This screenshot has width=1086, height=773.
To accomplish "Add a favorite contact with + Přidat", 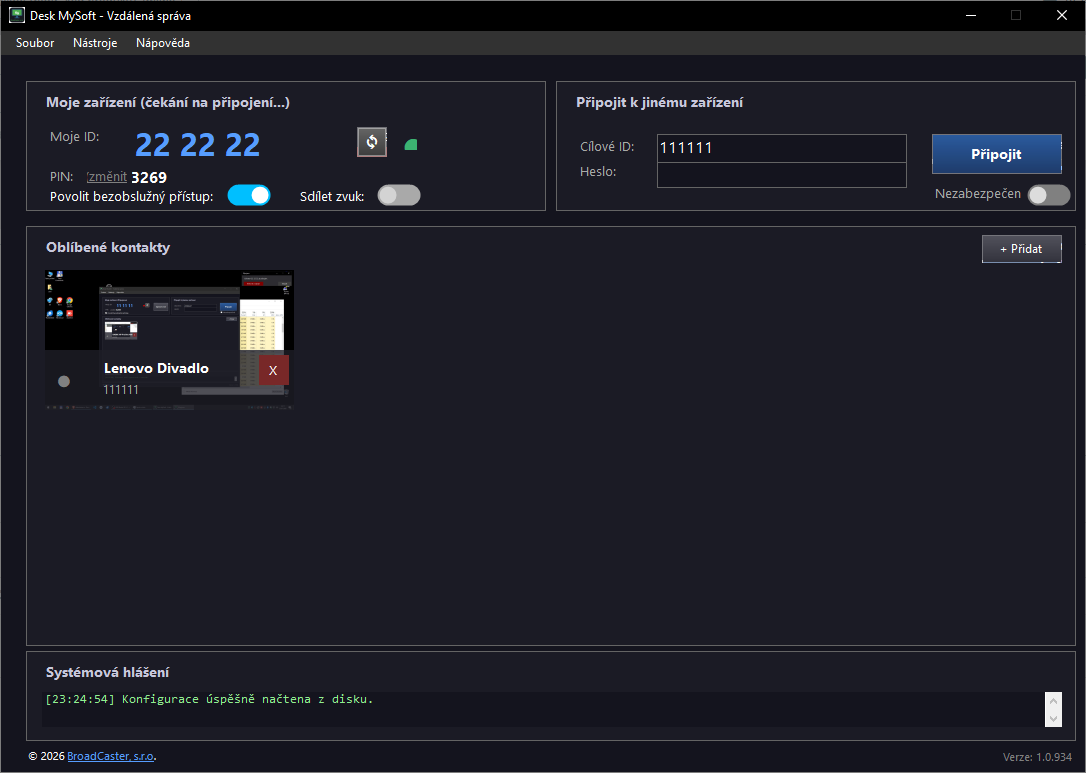I will 1022,249.
